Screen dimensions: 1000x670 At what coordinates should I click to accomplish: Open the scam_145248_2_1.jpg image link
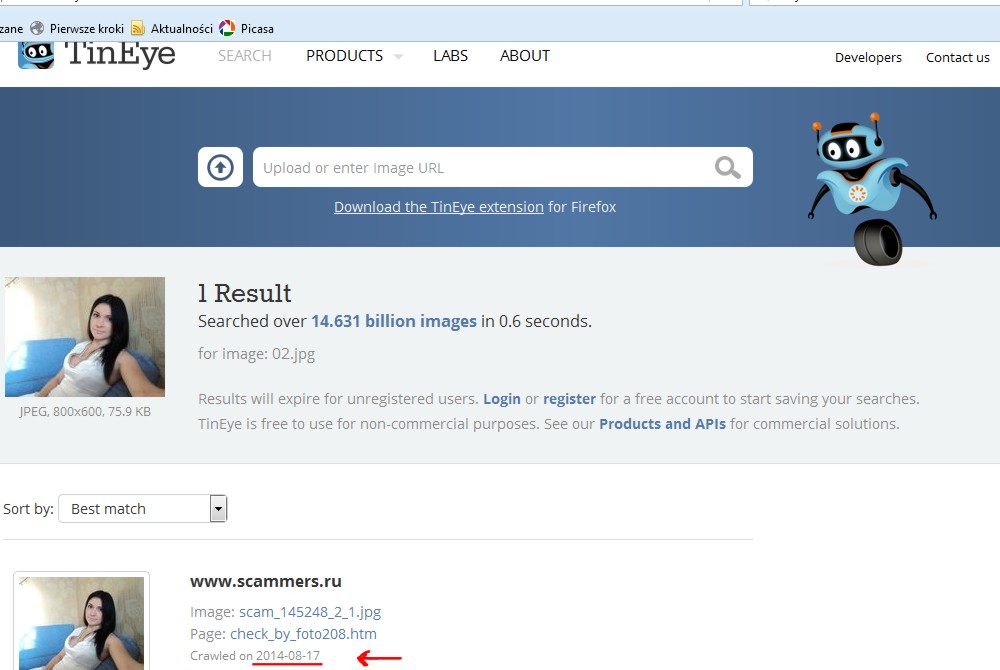(309, 612)
